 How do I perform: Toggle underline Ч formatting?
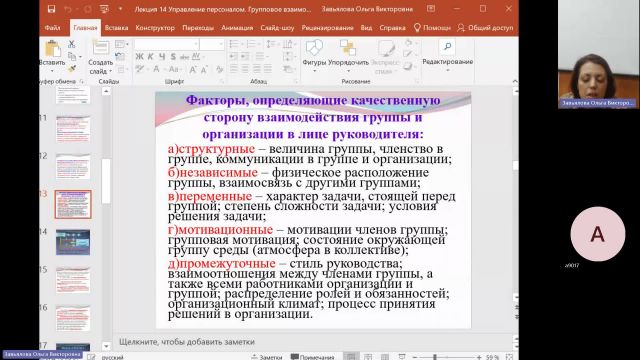coord(162,57)
